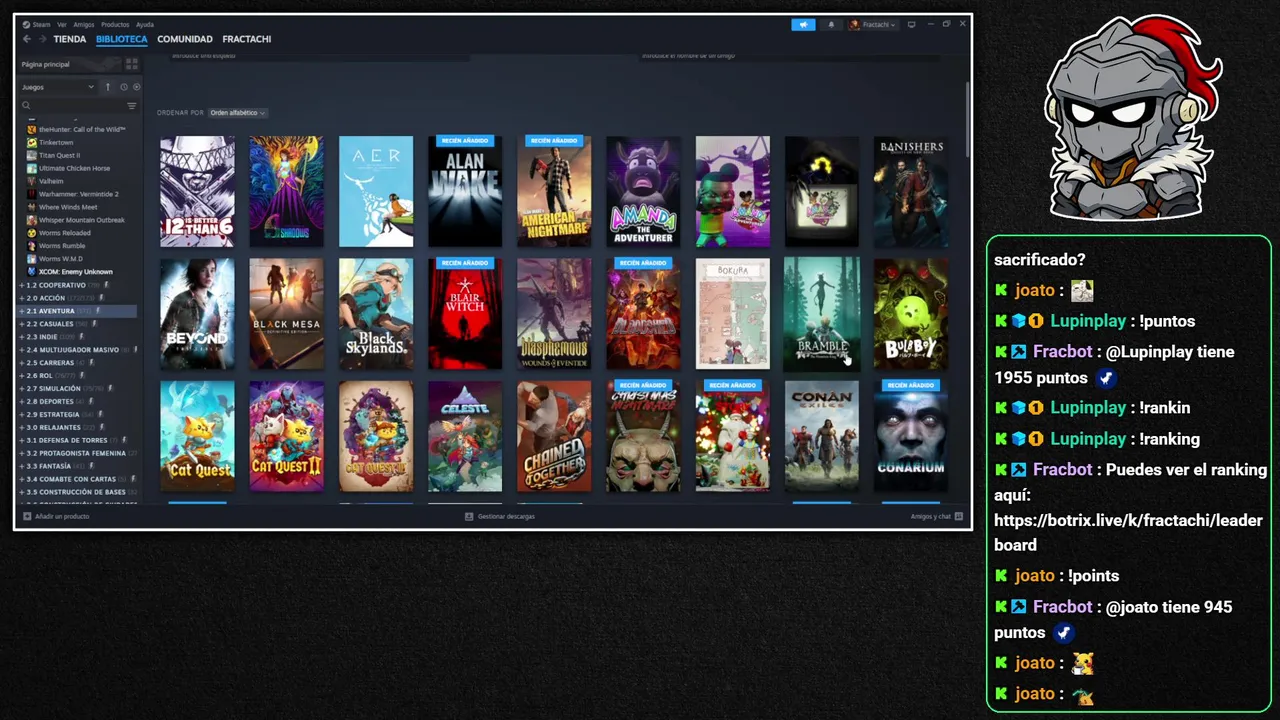
Task: Expand the 2.6 ROL collection
Action: click(22, 376)
